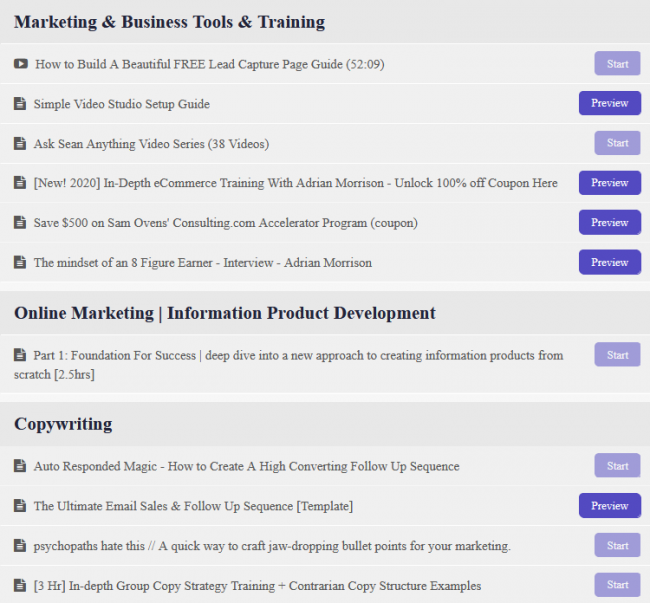Click document icon next to Ask Sean Anything
The width and height of the screenshot is (650, 603).
point(20,144)
